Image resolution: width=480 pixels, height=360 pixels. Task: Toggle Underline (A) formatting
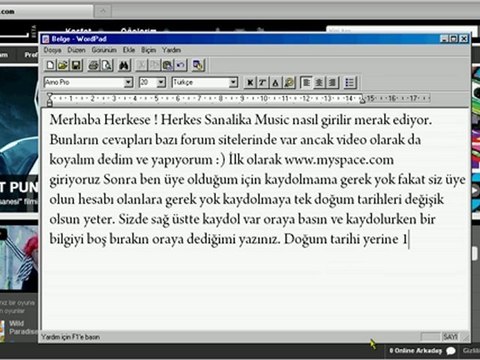click(276, 82)
